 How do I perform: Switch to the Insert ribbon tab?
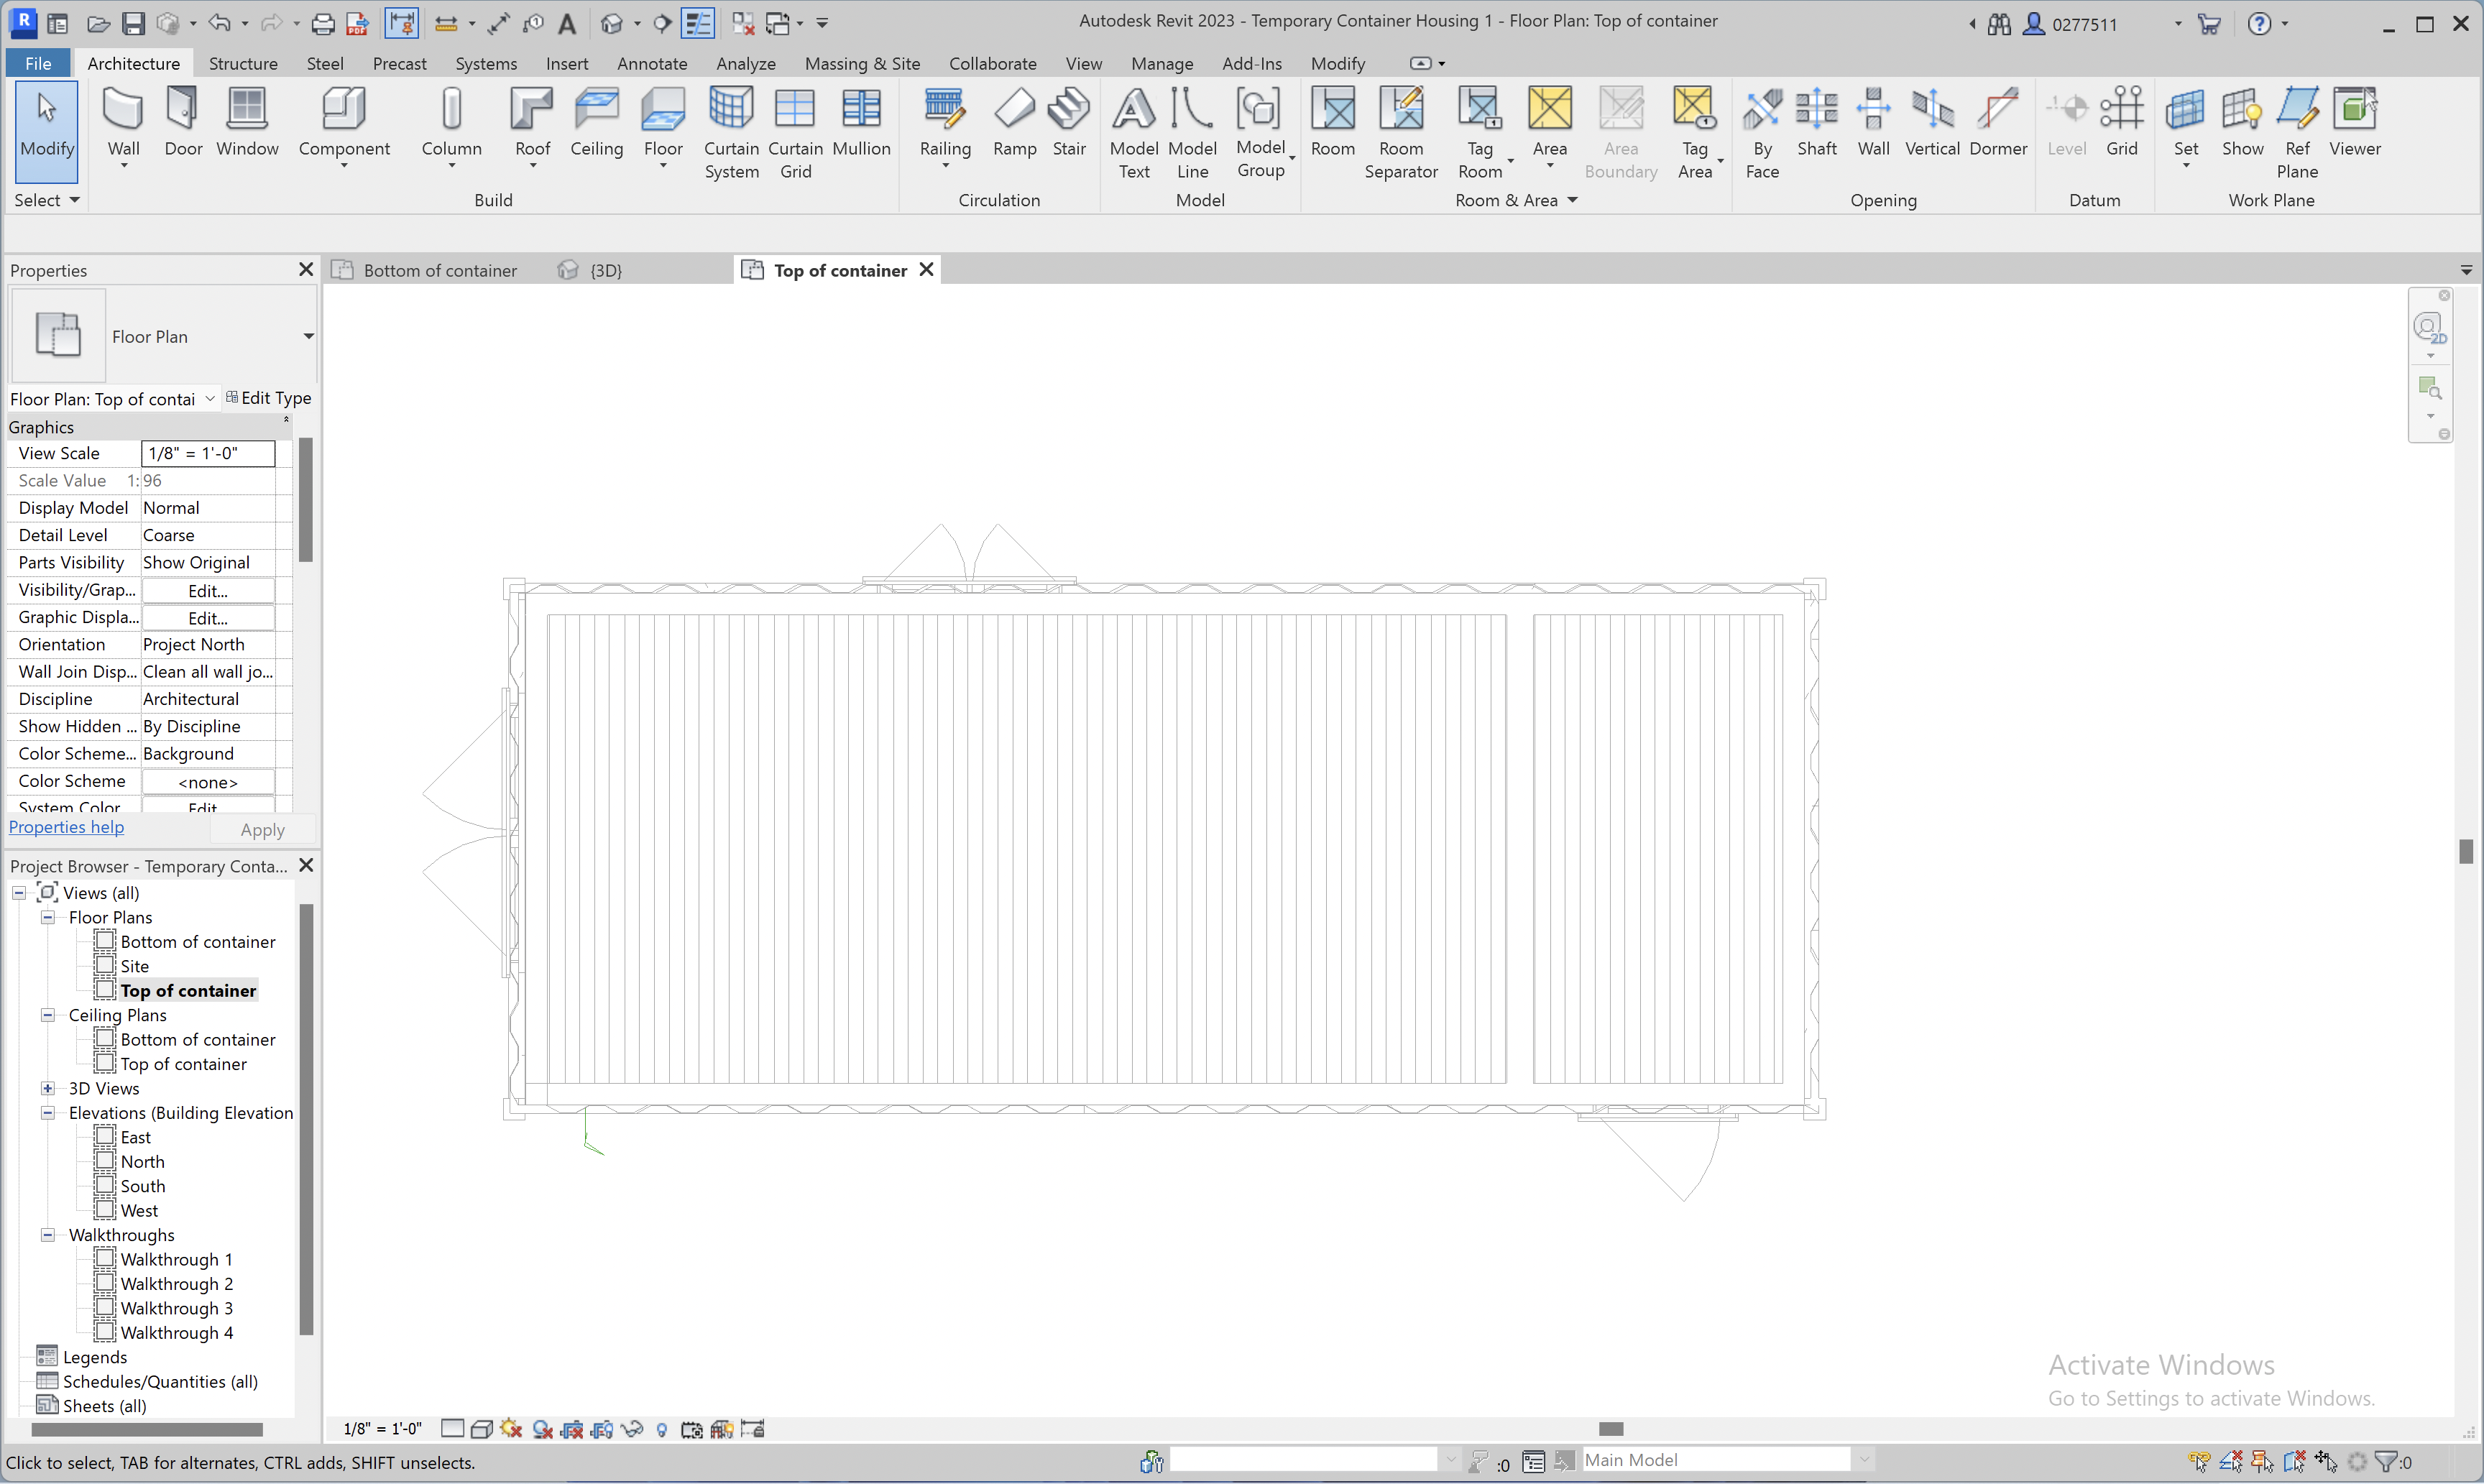(566, 63)
